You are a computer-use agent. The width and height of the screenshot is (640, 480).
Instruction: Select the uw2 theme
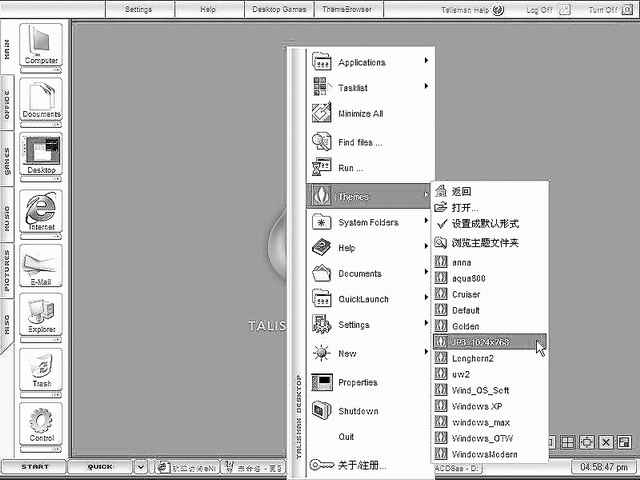pyautogui.click(x=490, y=374)
